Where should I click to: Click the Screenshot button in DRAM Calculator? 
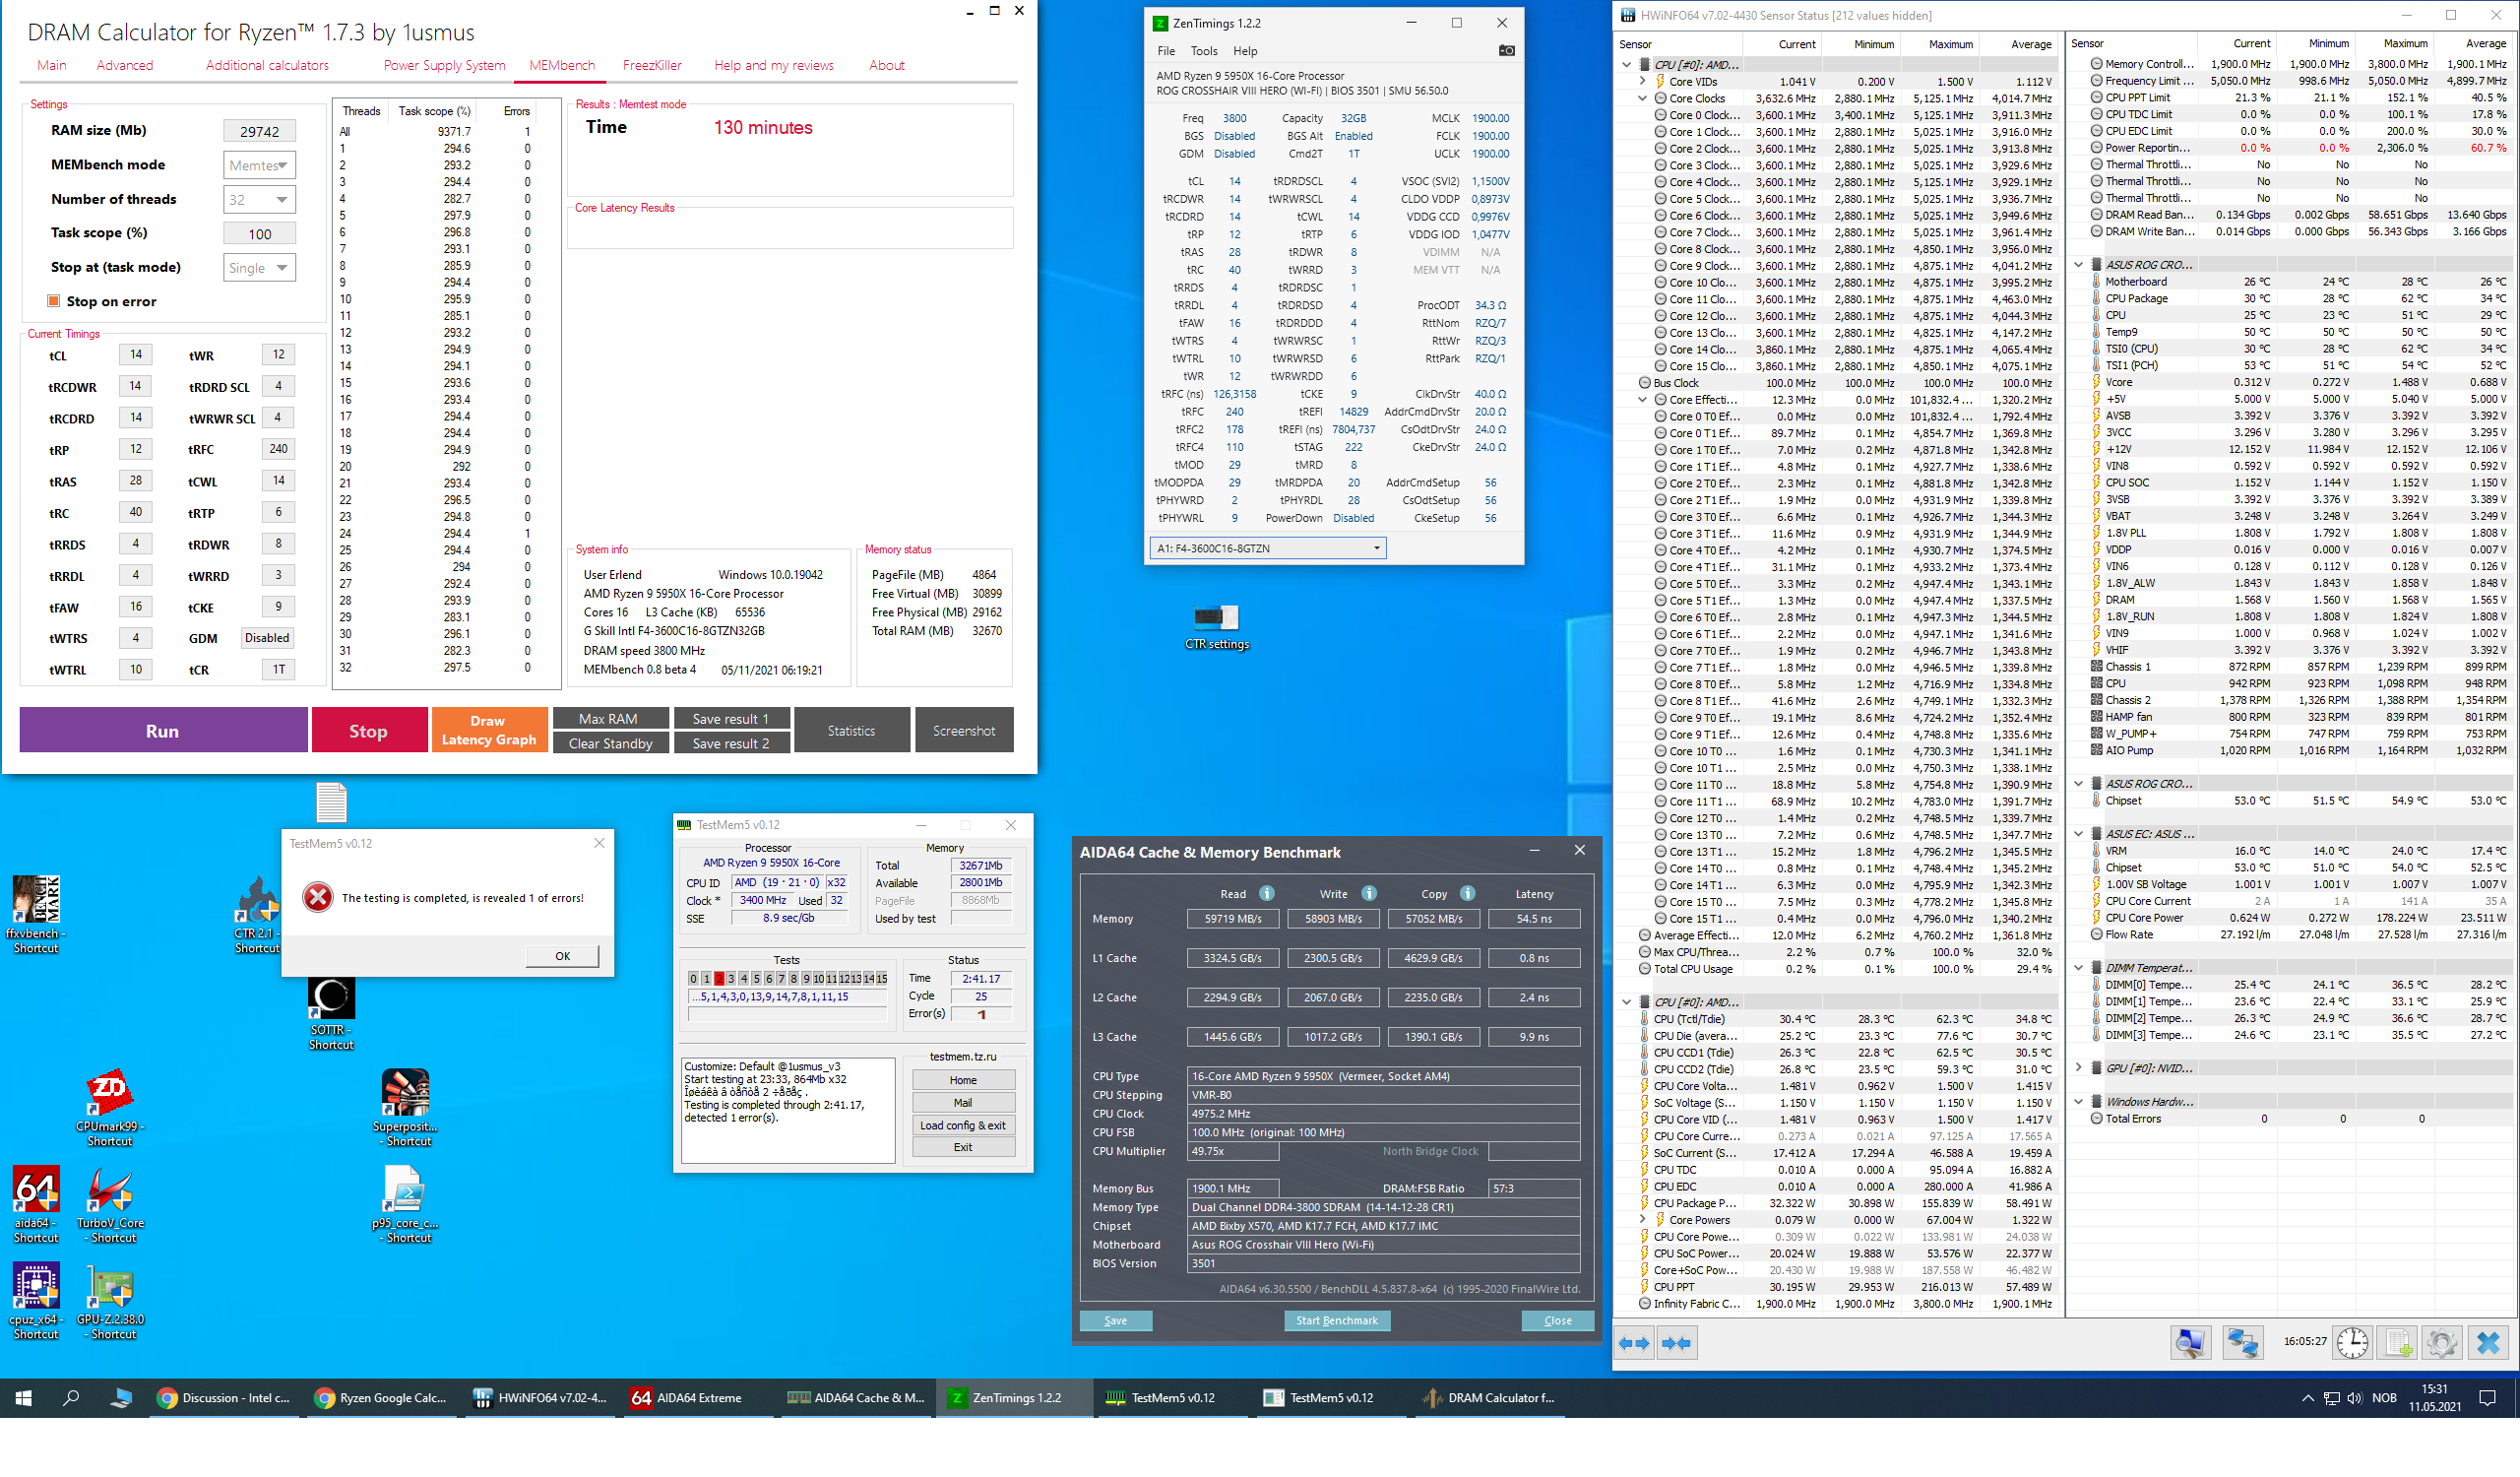(x=963, y=730)
